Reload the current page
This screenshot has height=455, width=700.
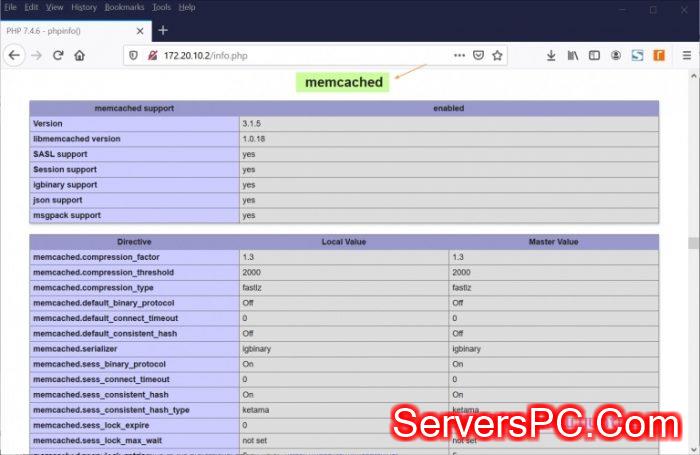pyautogui.click(x=58, y=55)
